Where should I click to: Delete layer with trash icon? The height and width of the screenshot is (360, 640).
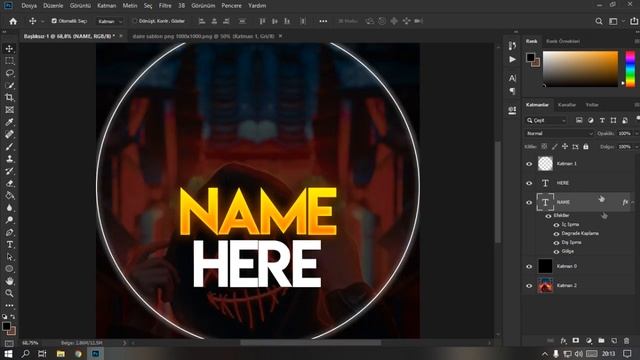click(x=627, y=340)
